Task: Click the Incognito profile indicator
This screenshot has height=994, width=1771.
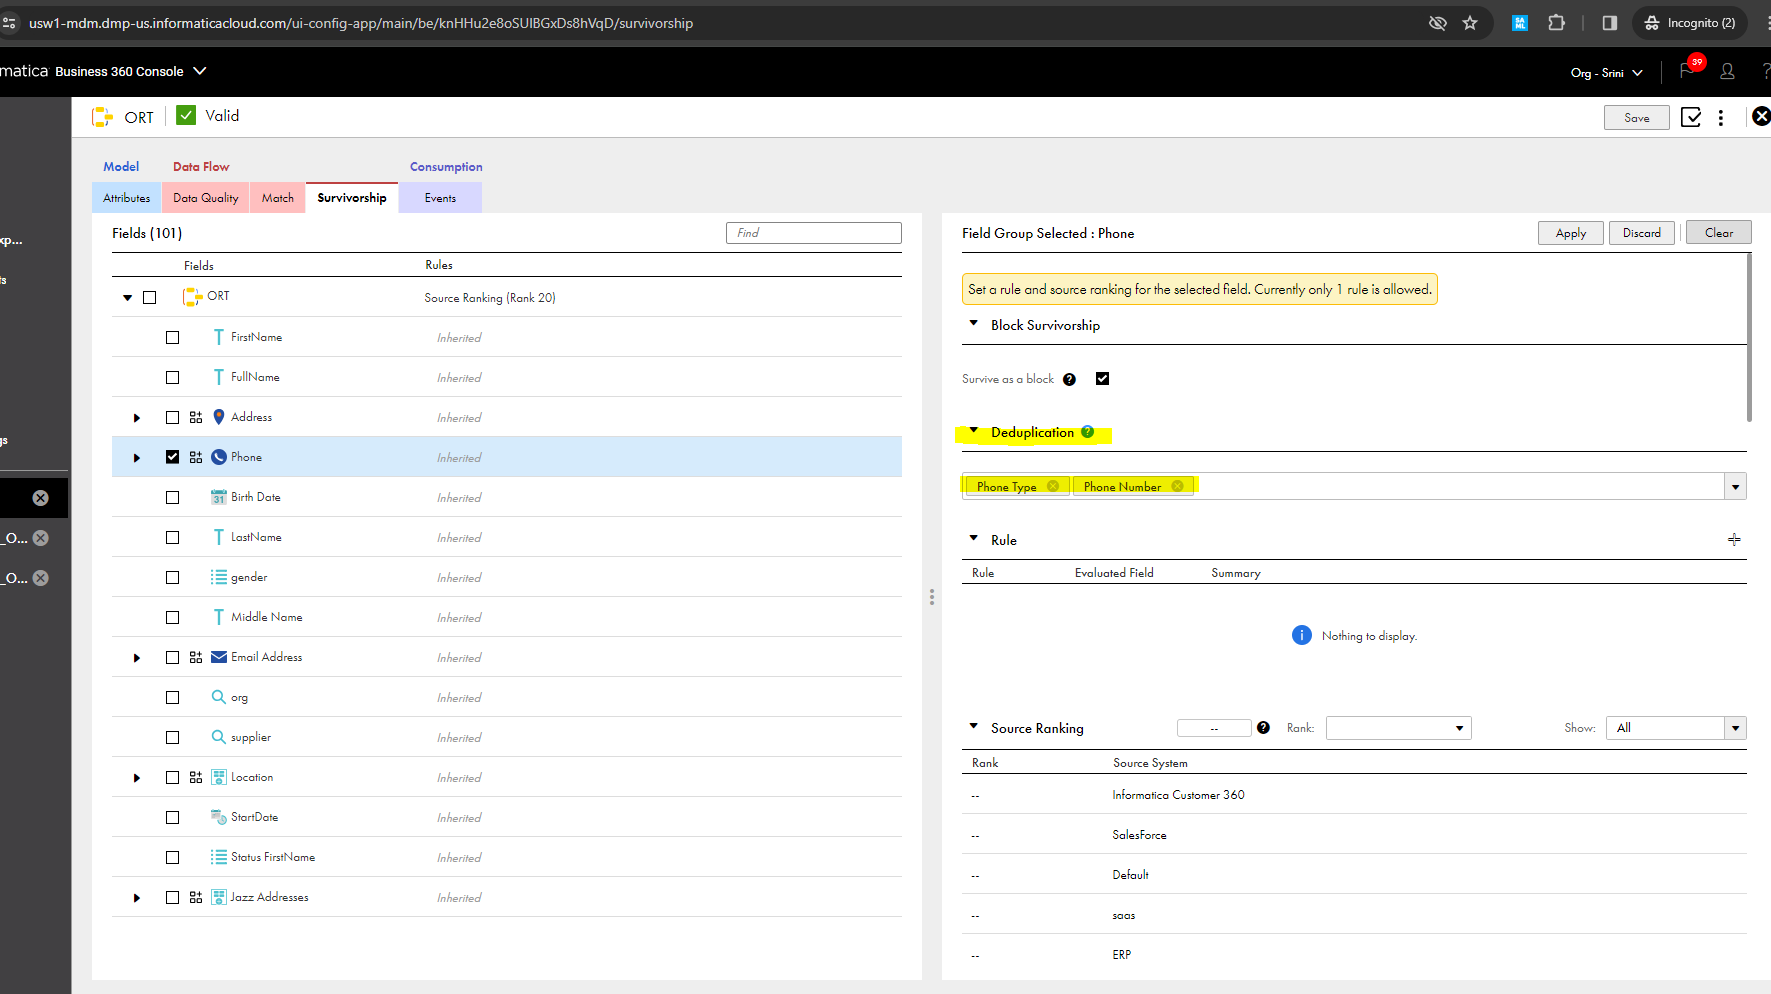Action: pos(1690,23)
